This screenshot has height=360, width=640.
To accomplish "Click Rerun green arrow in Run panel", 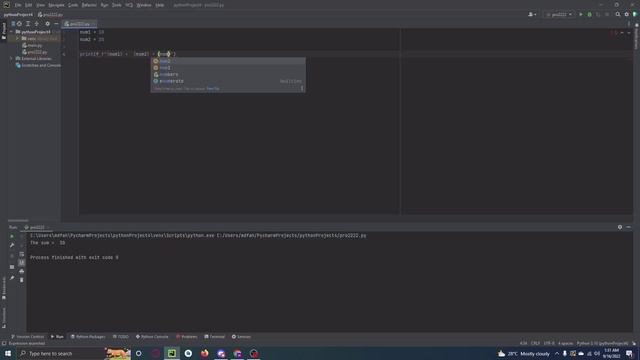I will (x=12, y=236).
